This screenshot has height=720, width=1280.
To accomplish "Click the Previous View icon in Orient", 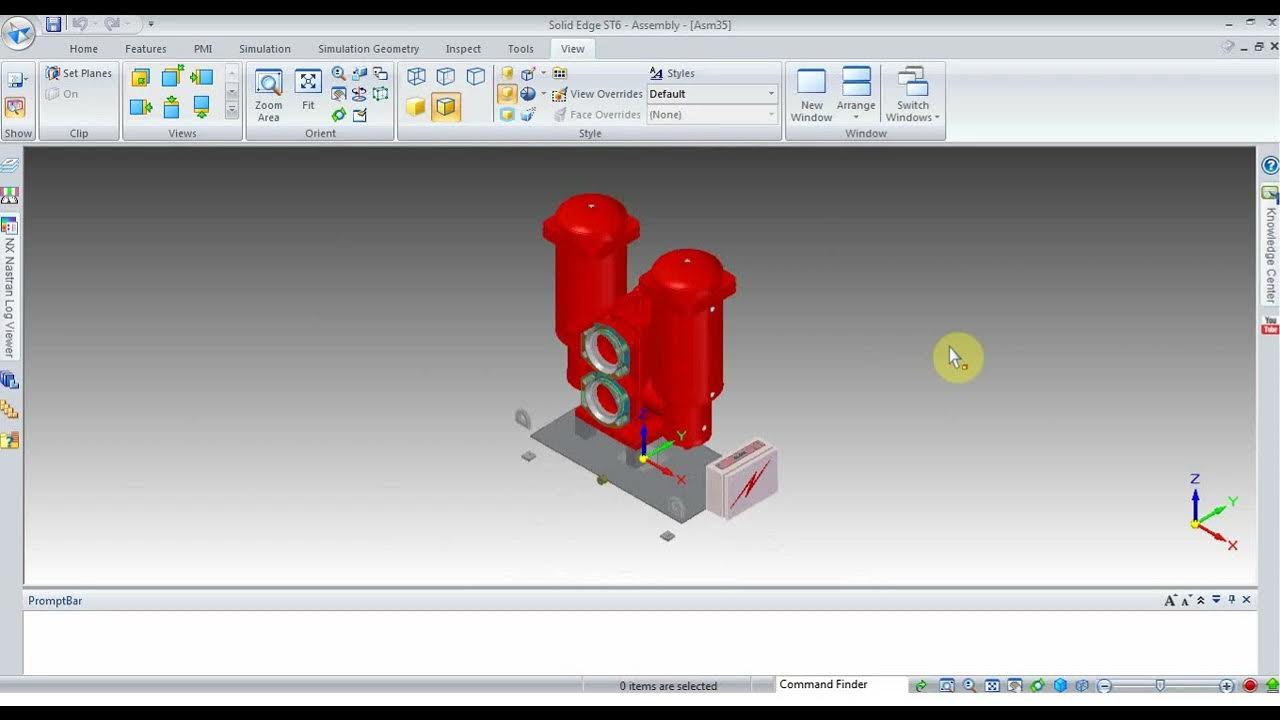I will click(381, 73).
